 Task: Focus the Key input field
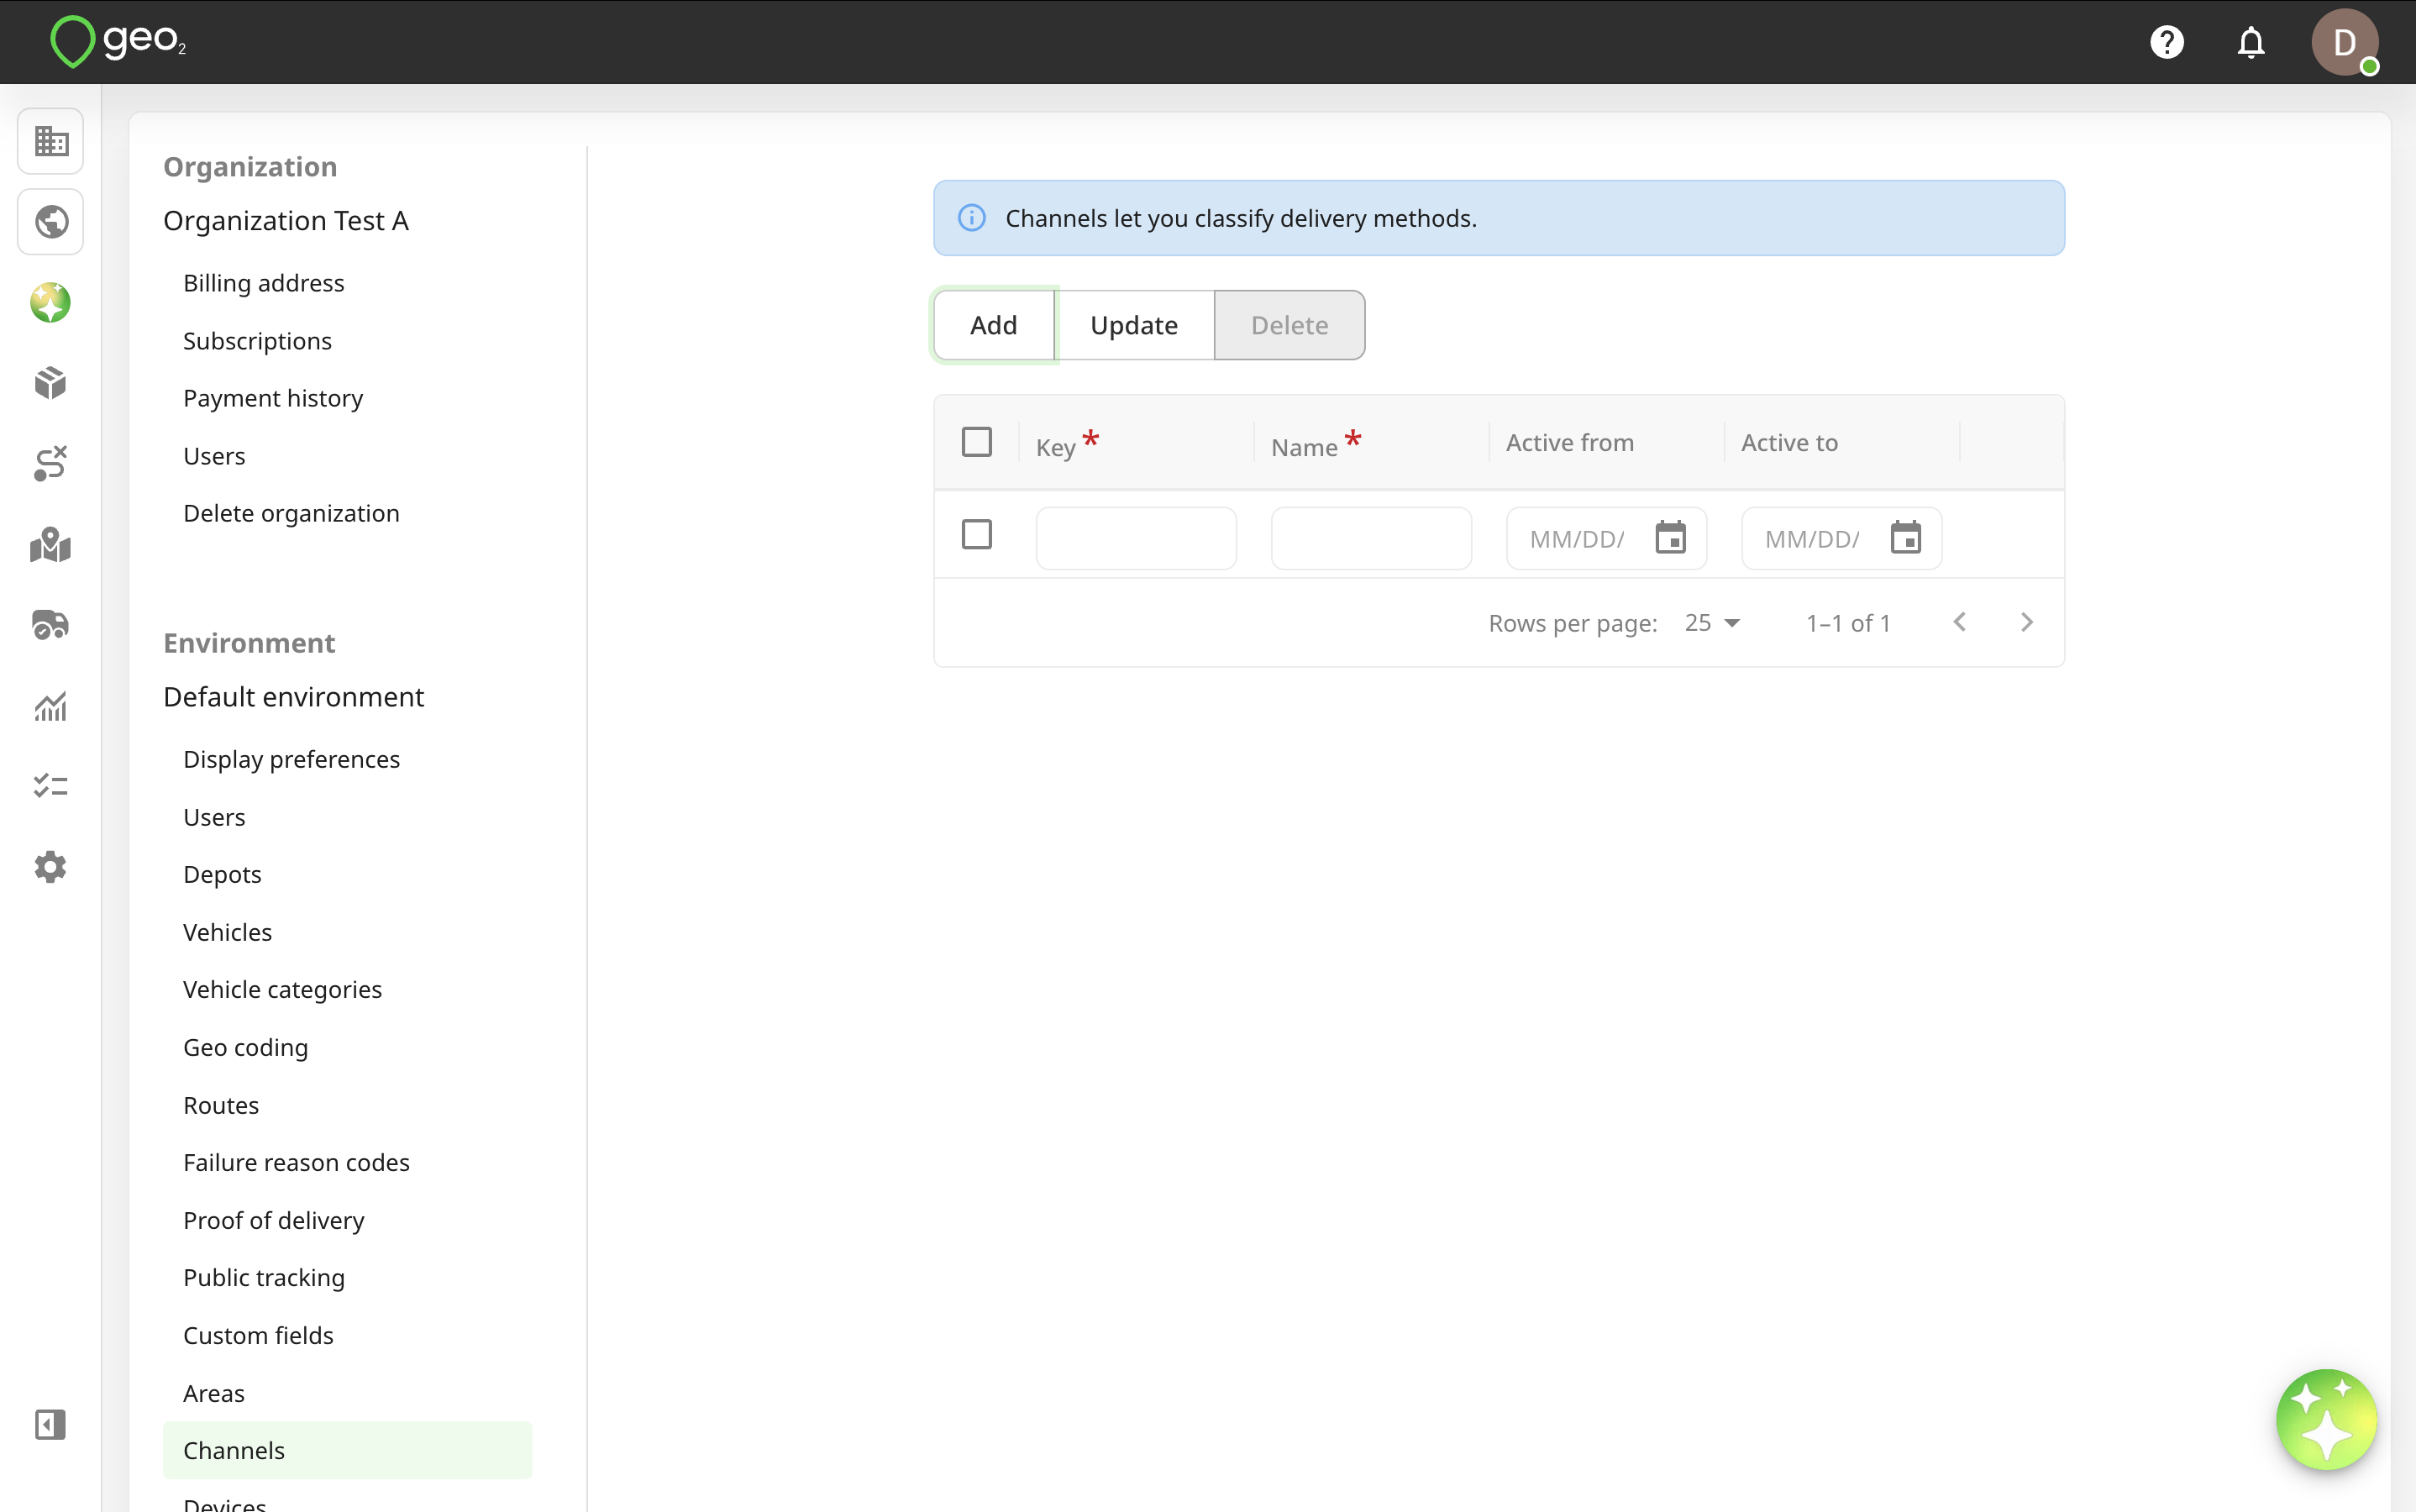tap(1136, 538)
